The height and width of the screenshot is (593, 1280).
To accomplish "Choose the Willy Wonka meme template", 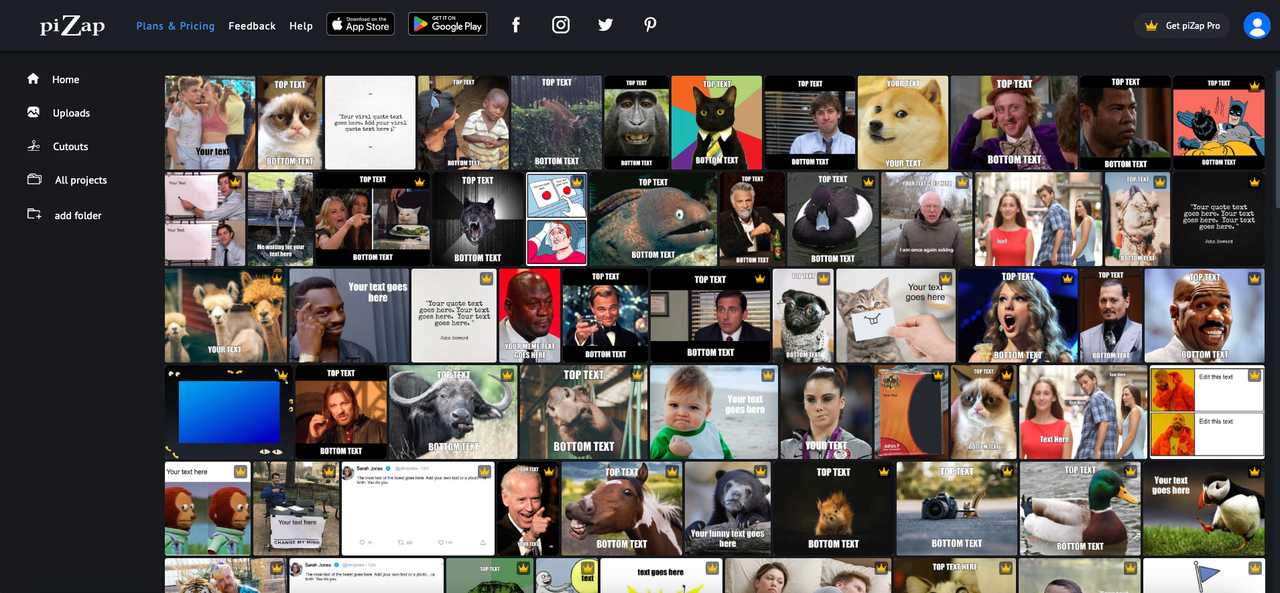I will pos(1014,122).
